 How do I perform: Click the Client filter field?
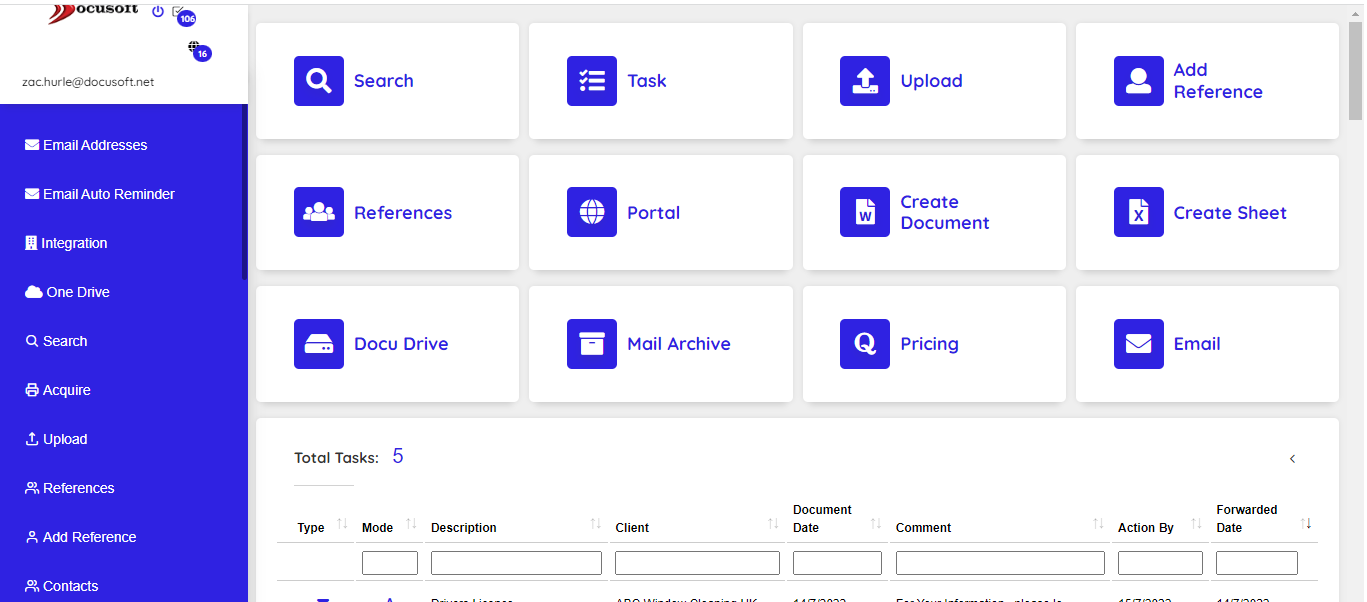pos(696,562)
